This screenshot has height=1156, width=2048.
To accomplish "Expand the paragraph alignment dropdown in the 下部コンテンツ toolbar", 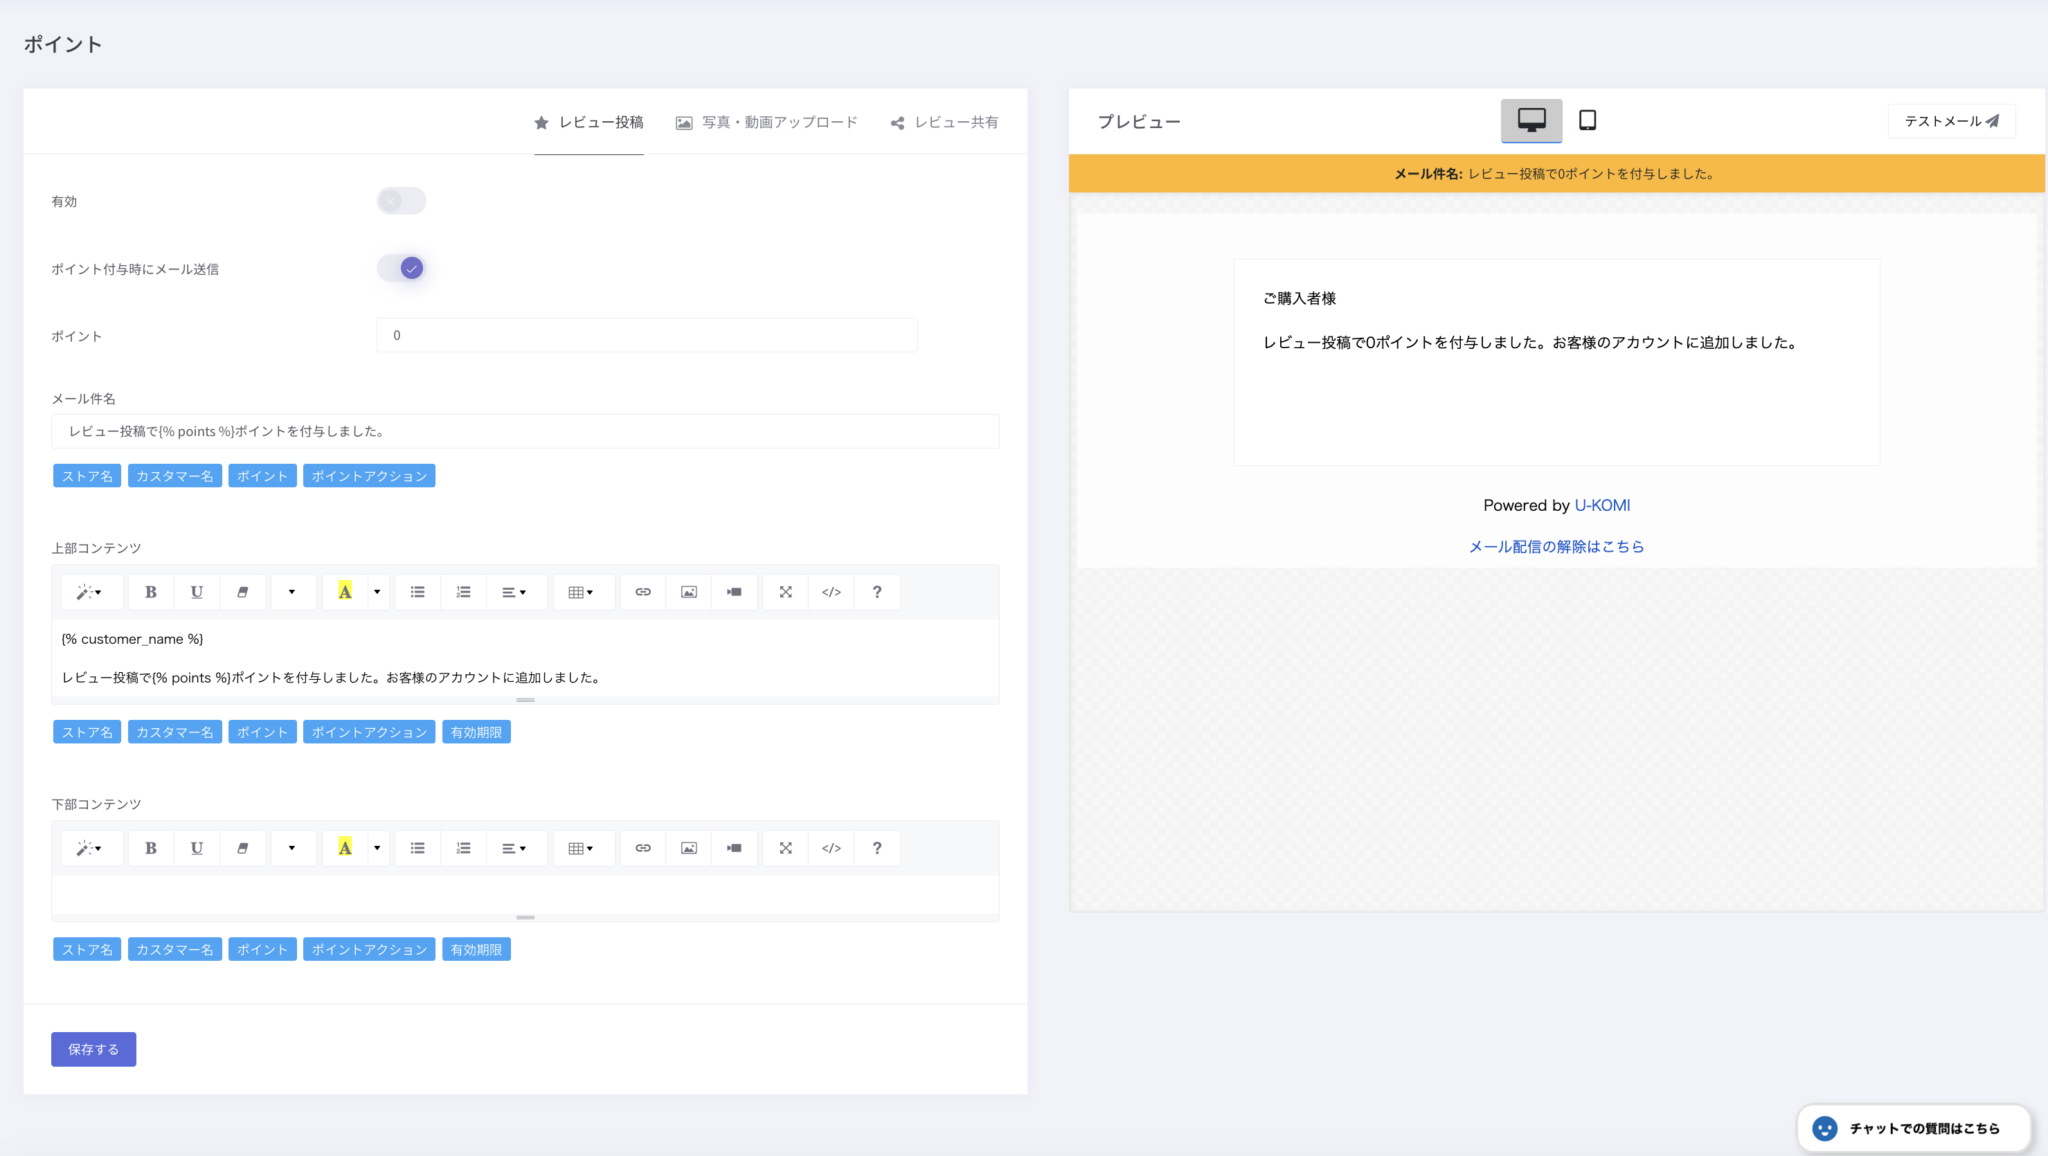I will pyautogui.click(x=514, y=848).
